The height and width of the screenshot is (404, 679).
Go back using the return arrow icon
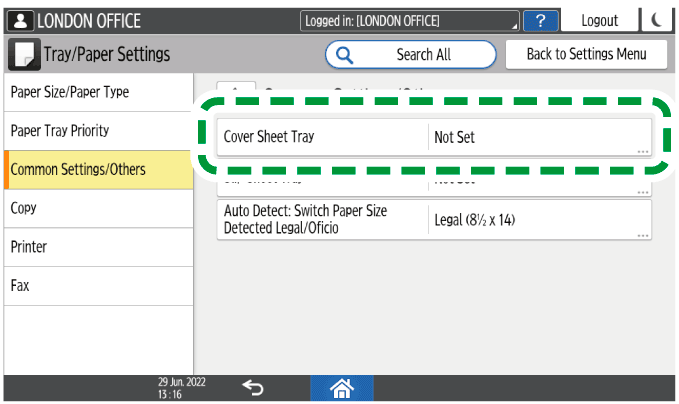coord(254,387)
